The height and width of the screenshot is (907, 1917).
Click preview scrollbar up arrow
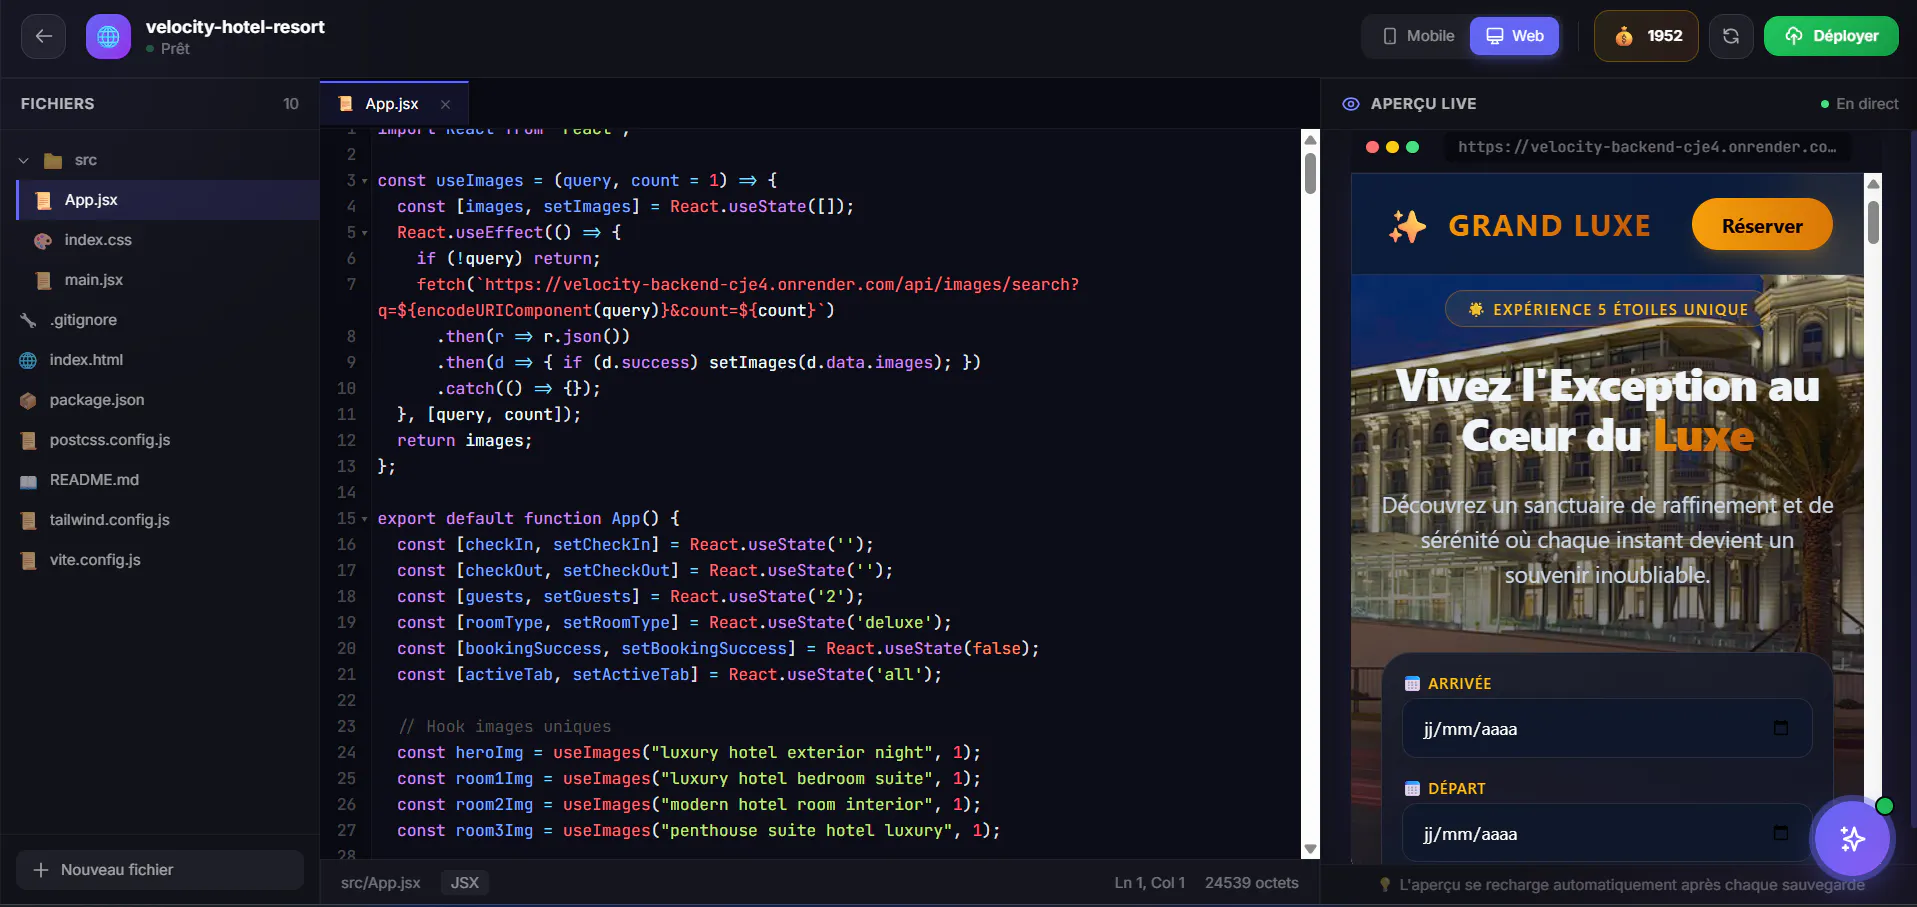[1873, 183]
